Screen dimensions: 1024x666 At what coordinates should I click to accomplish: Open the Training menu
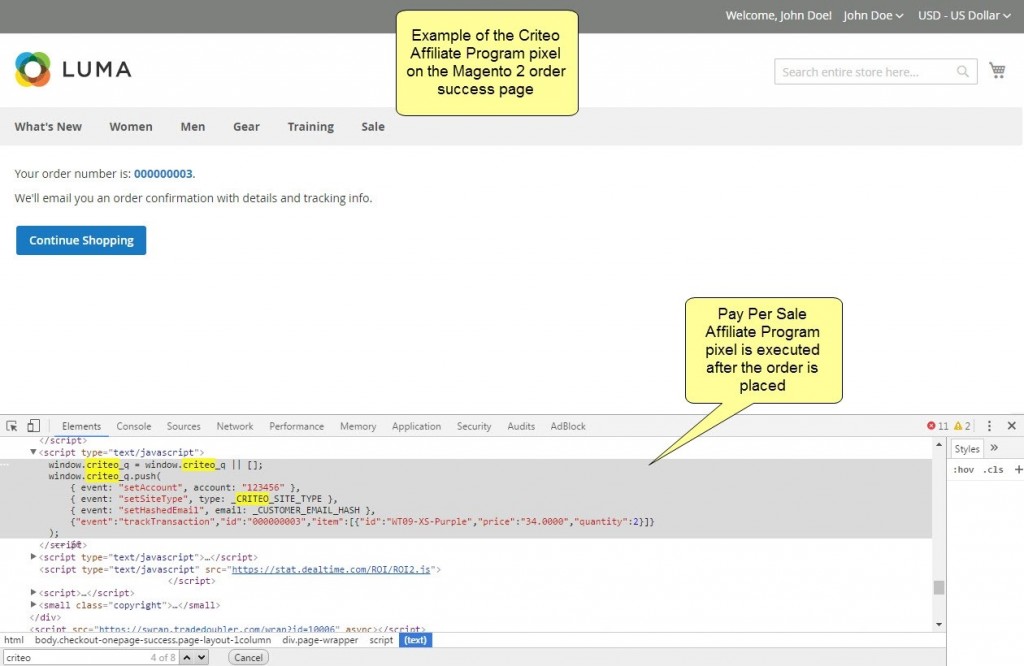click(311, 127)
